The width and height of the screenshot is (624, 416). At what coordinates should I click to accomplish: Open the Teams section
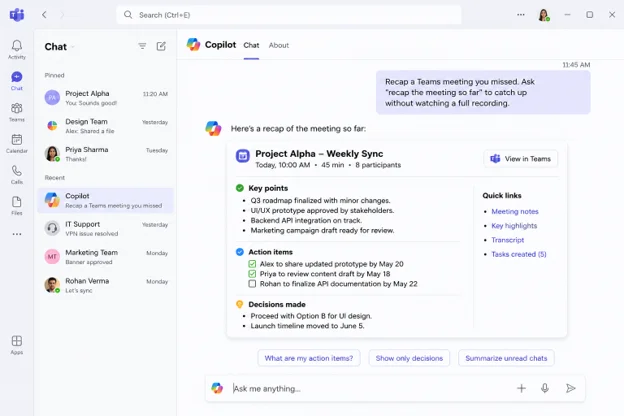[17, 112]
